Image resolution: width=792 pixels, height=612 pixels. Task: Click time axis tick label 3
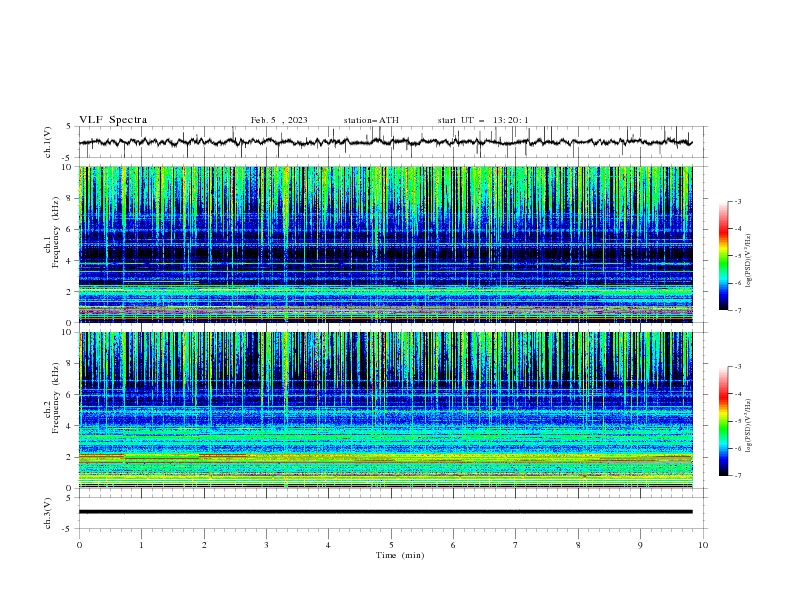tap(266, 545)
